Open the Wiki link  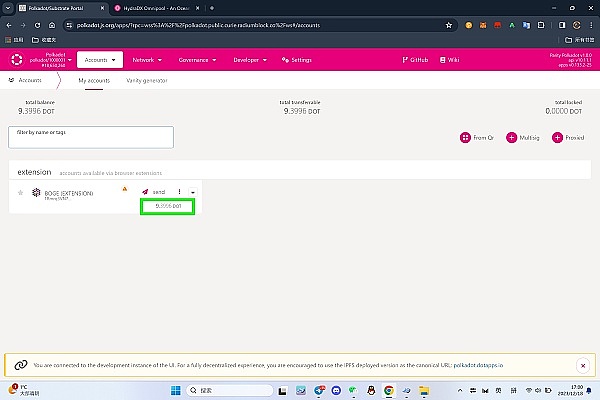click(x=450, y=60)
